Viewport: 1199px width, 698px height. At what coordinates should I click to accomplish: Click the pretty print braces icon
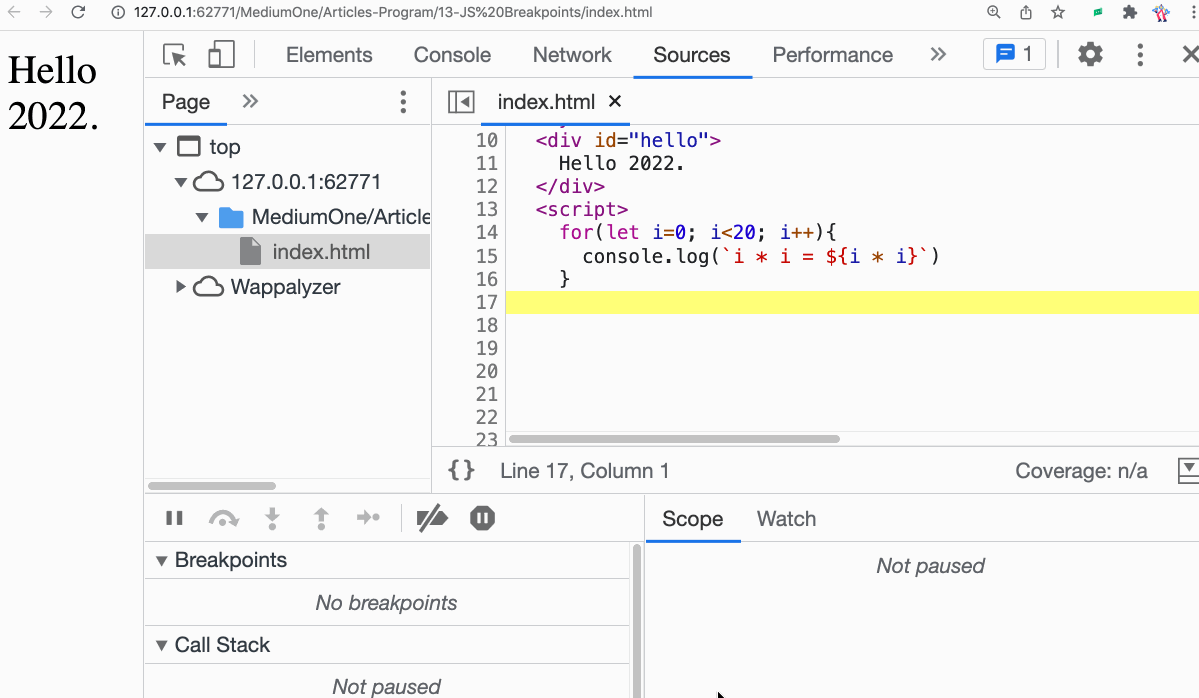[x=461, y=471]
